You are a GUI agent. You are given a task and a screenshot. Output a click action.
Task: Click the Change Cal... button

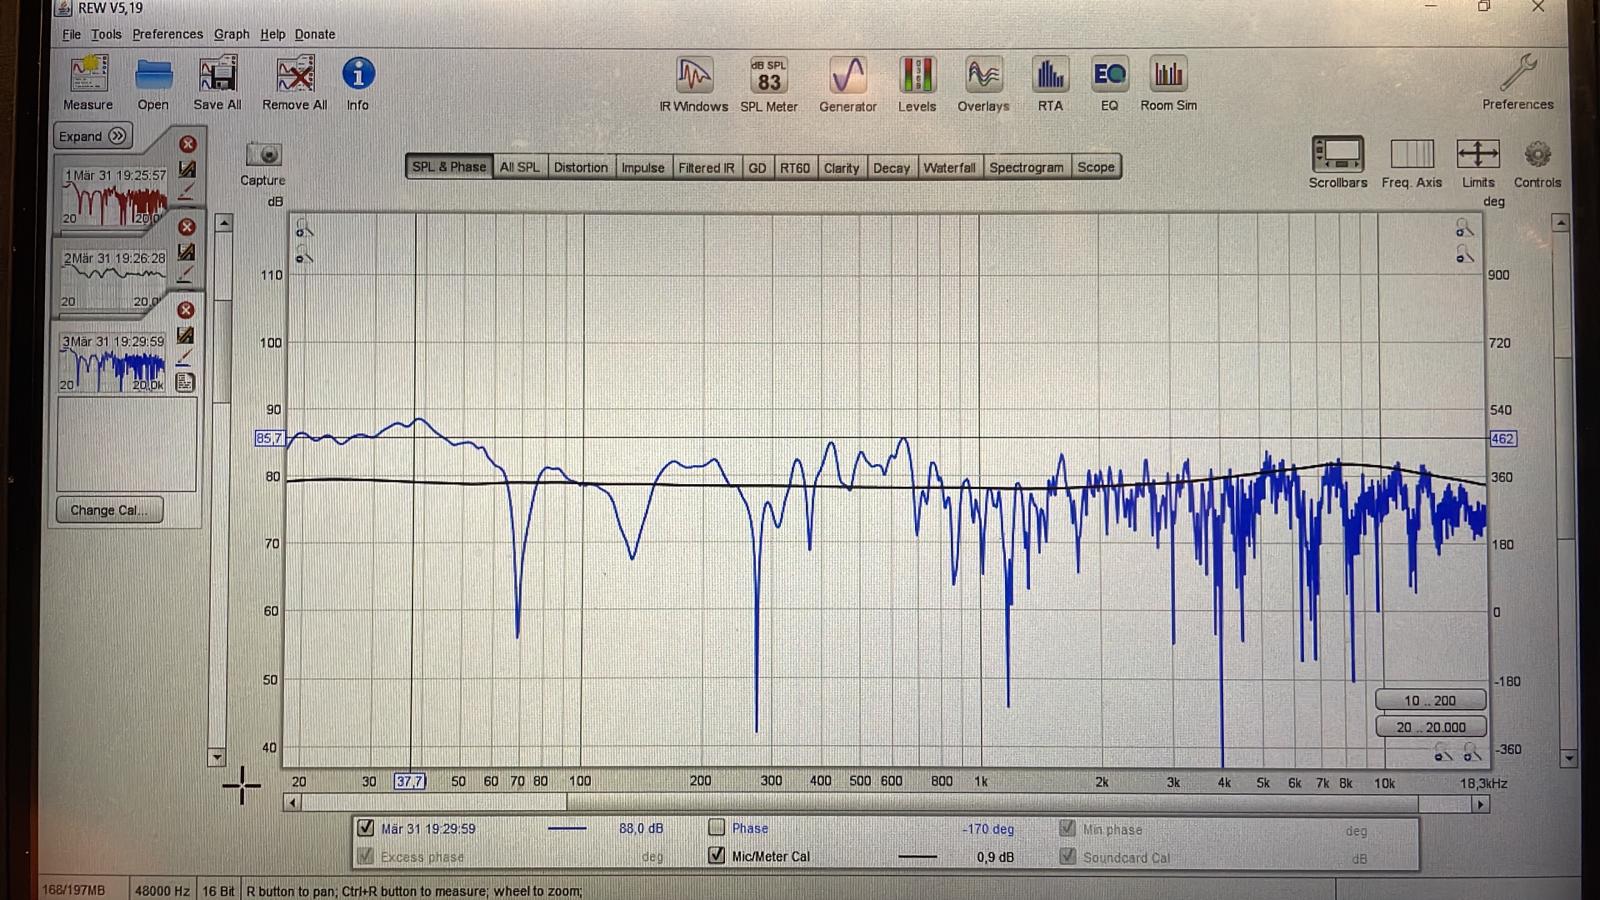(x=109, y=510)
